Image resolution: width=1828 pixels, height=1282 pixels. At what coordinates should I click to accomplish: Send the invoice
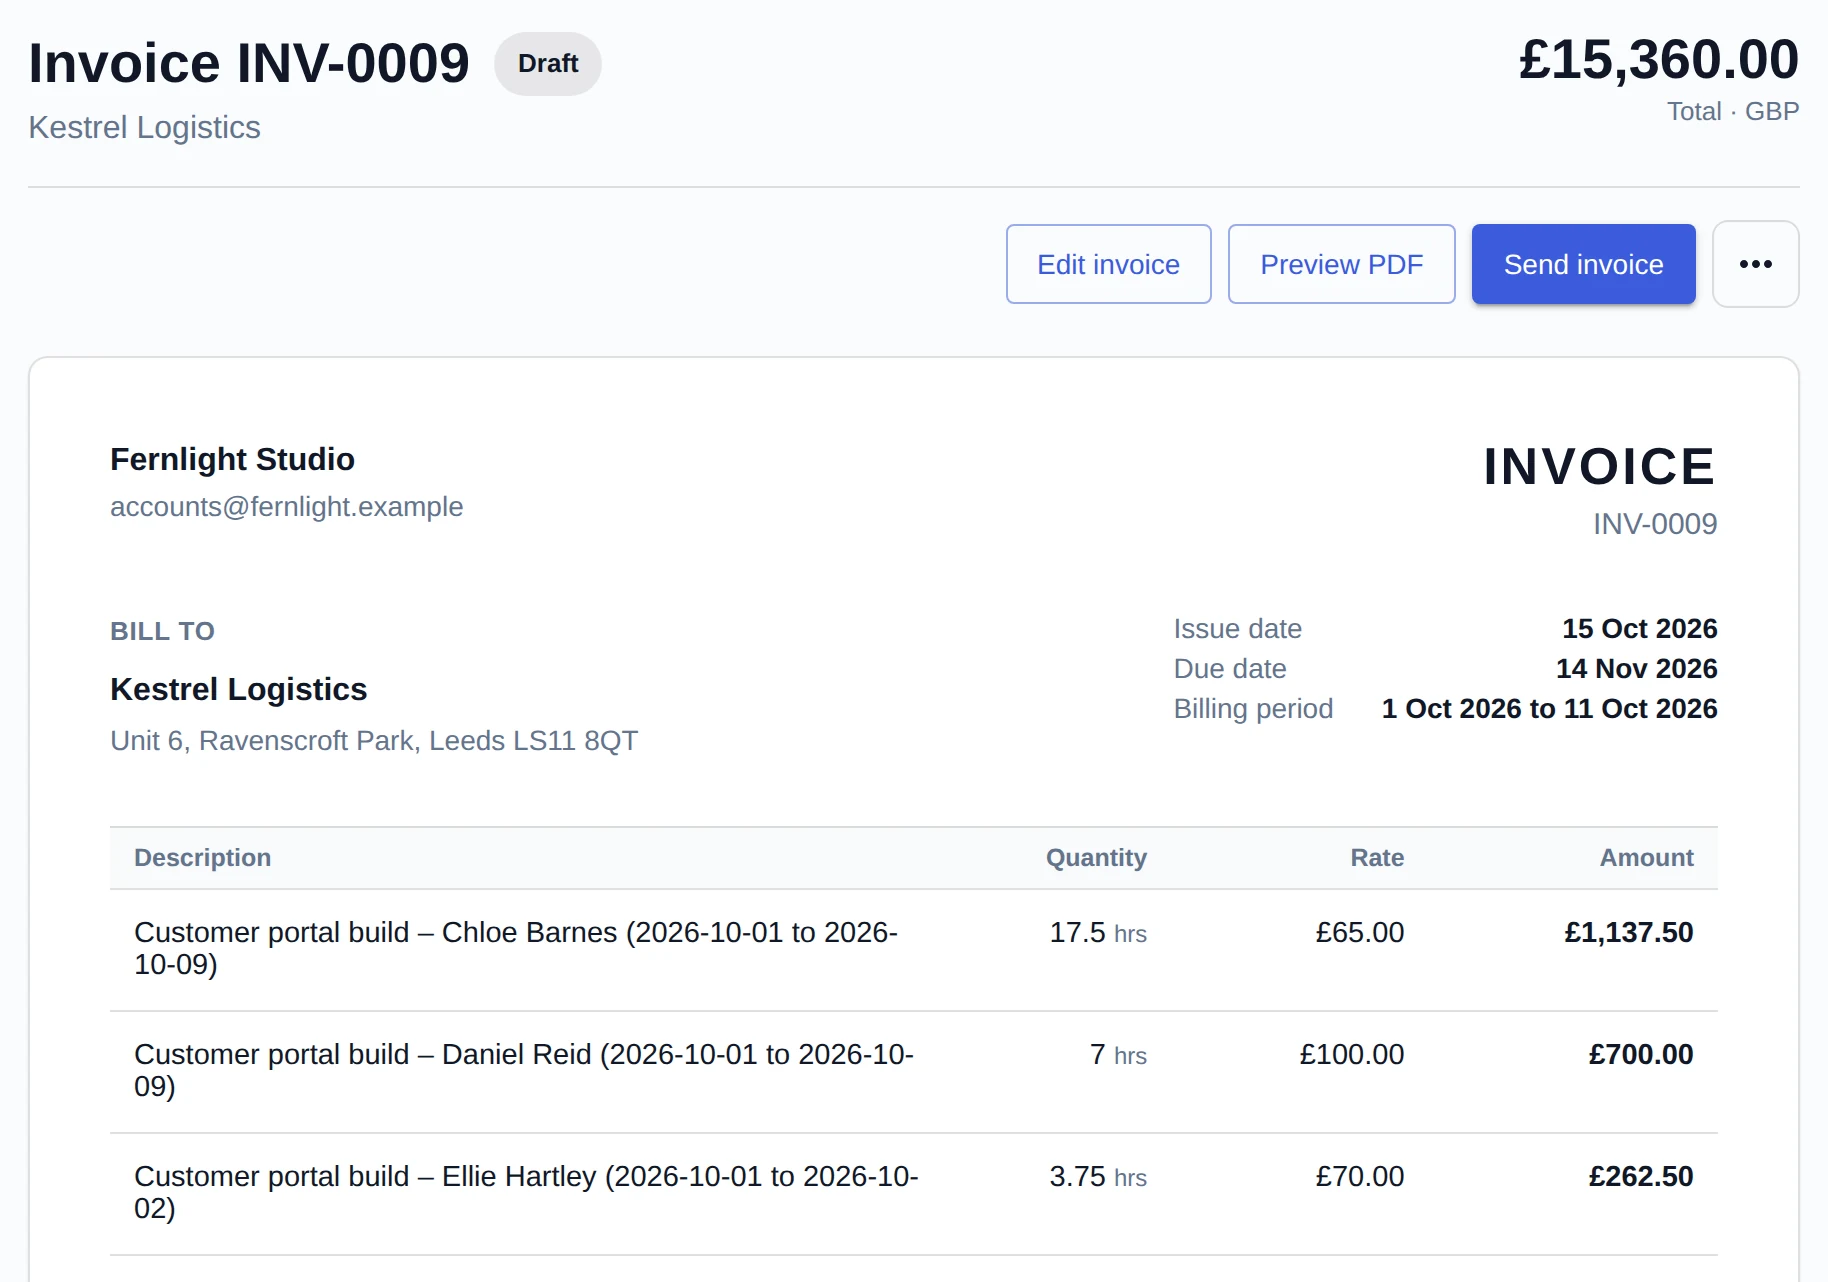click(x=1583, y=264)
